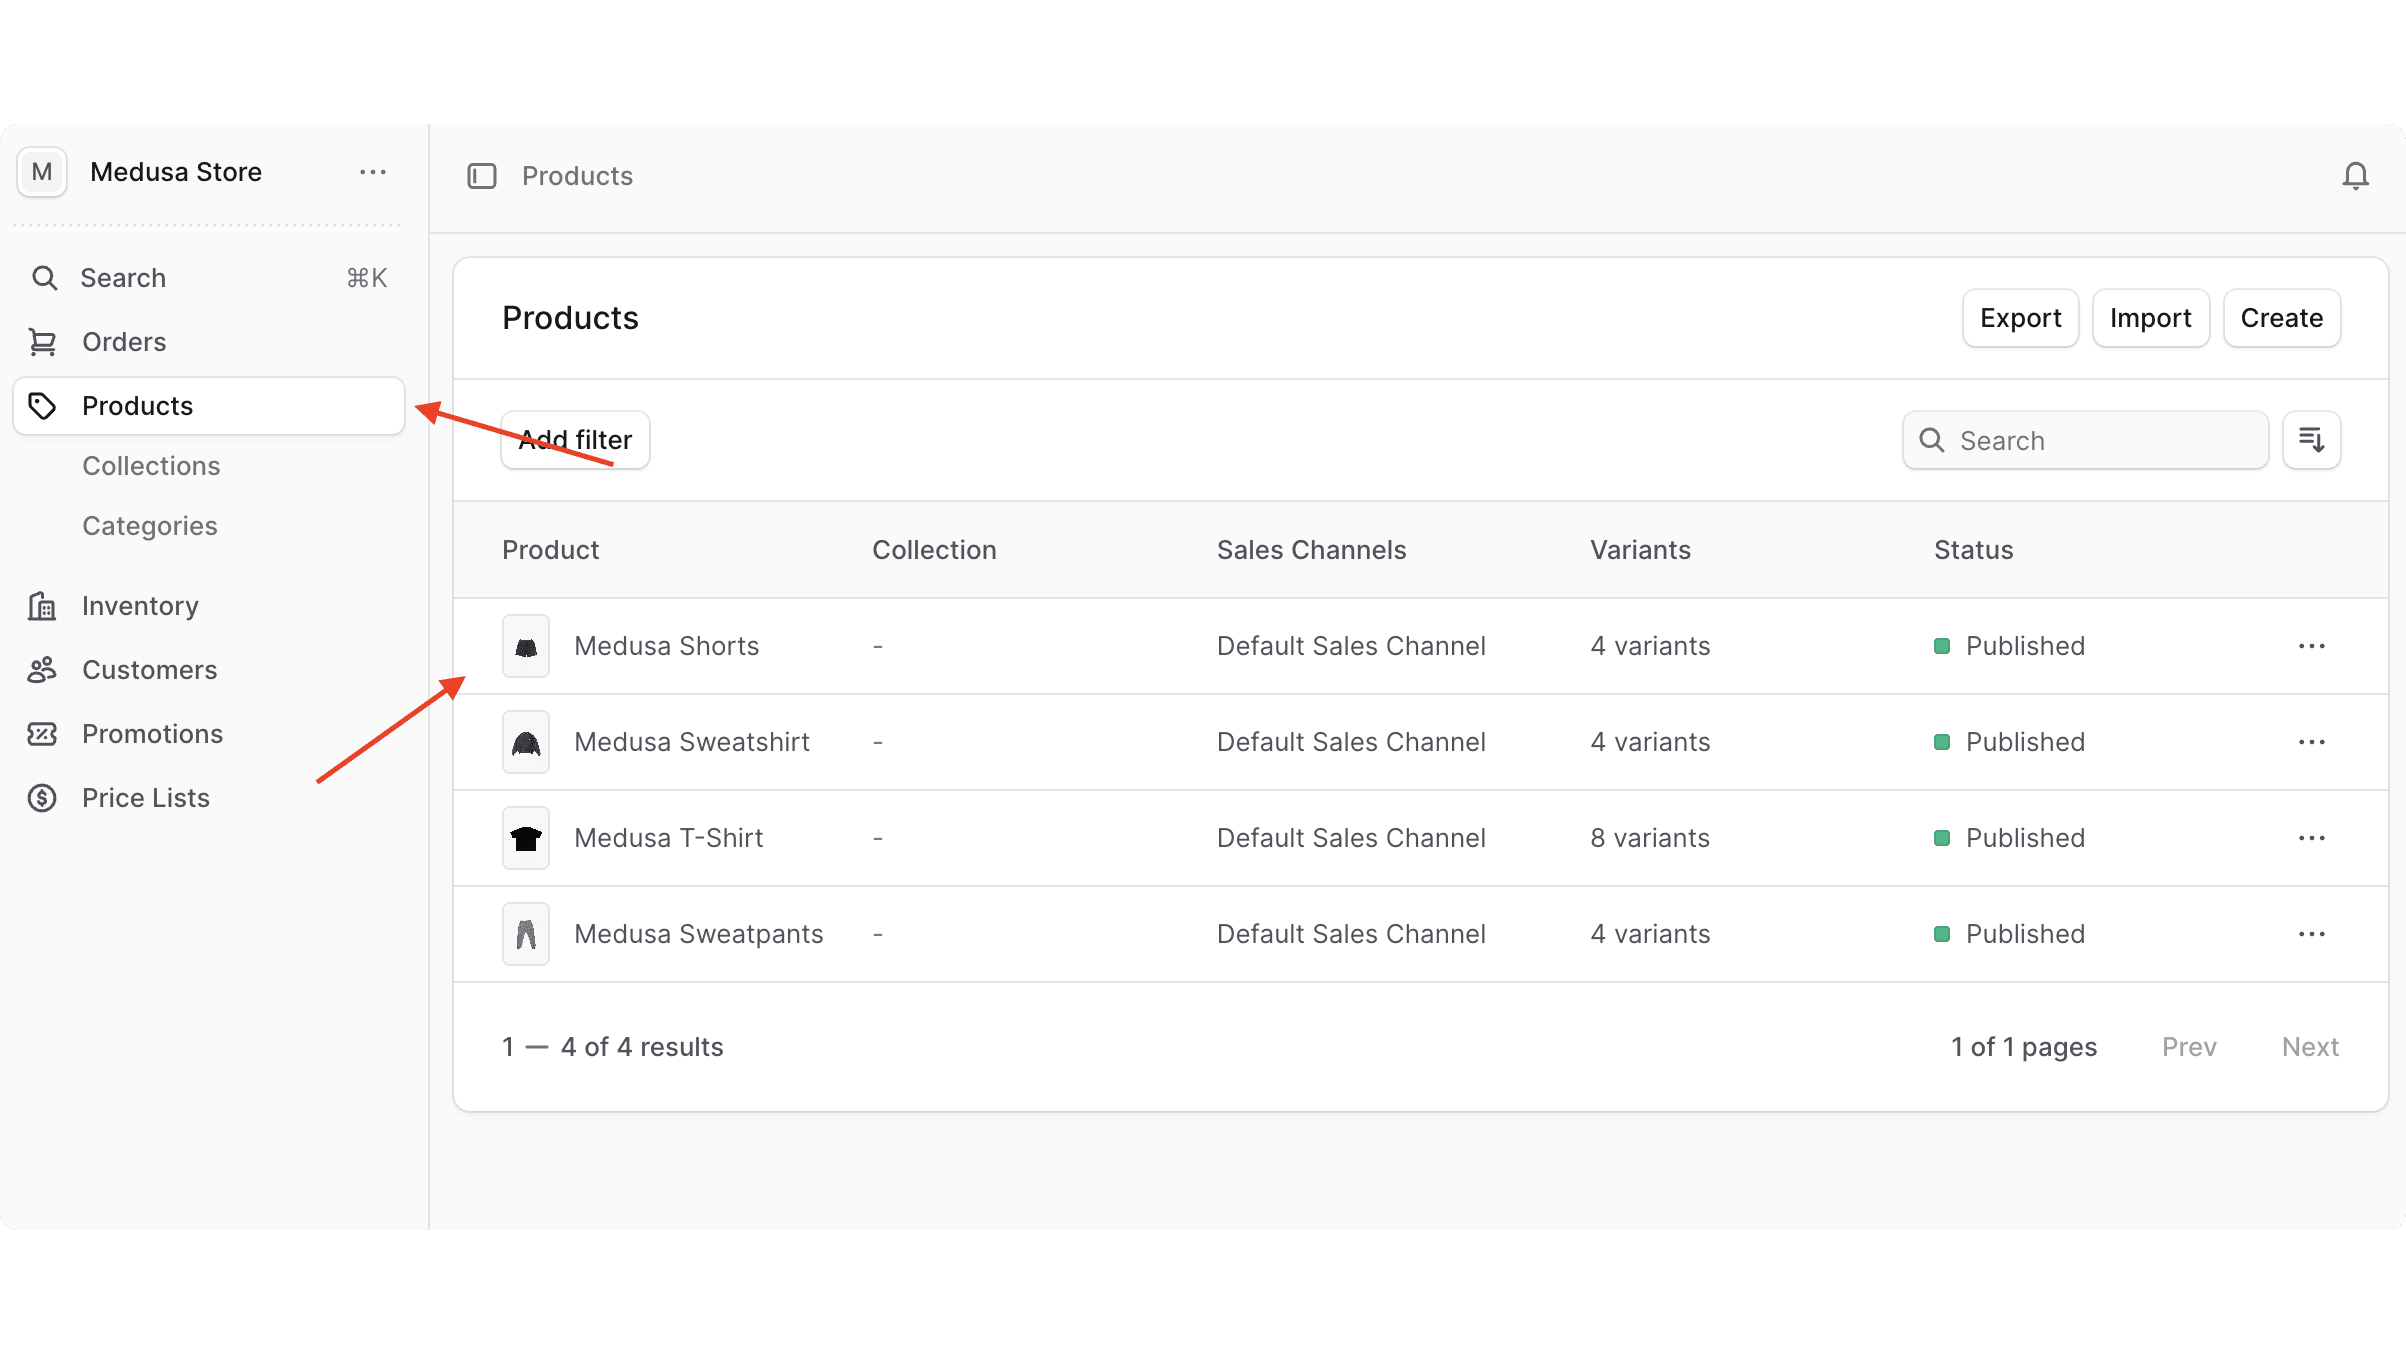Collapse the sidebar using the panel icon
Screen dimensions: 2406x1353
click(x=482, y=175)
